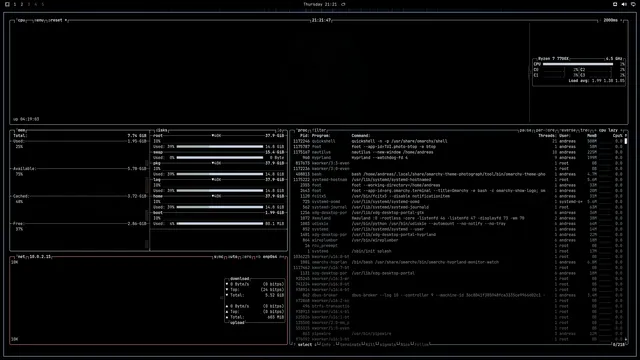Screen dimensions: 640x360
Task: Toggle the cpu box via its title
Action: (21, 20)
